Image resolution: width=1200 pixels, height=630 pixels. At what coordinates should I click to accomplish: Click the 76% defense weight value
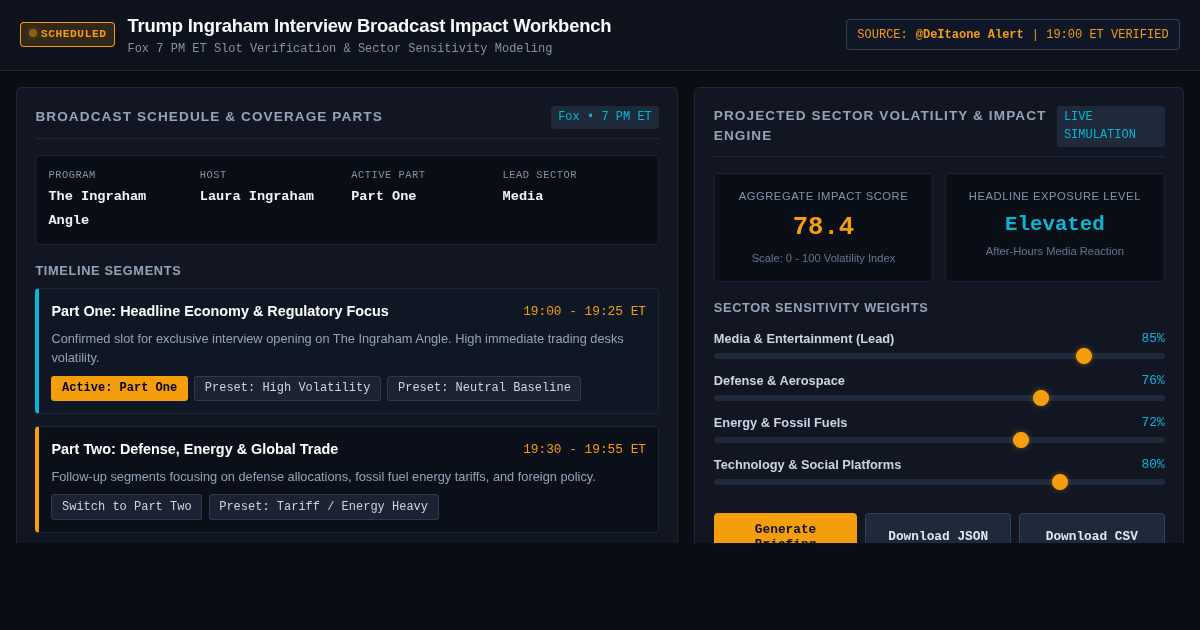click(x=1153, y=380)
